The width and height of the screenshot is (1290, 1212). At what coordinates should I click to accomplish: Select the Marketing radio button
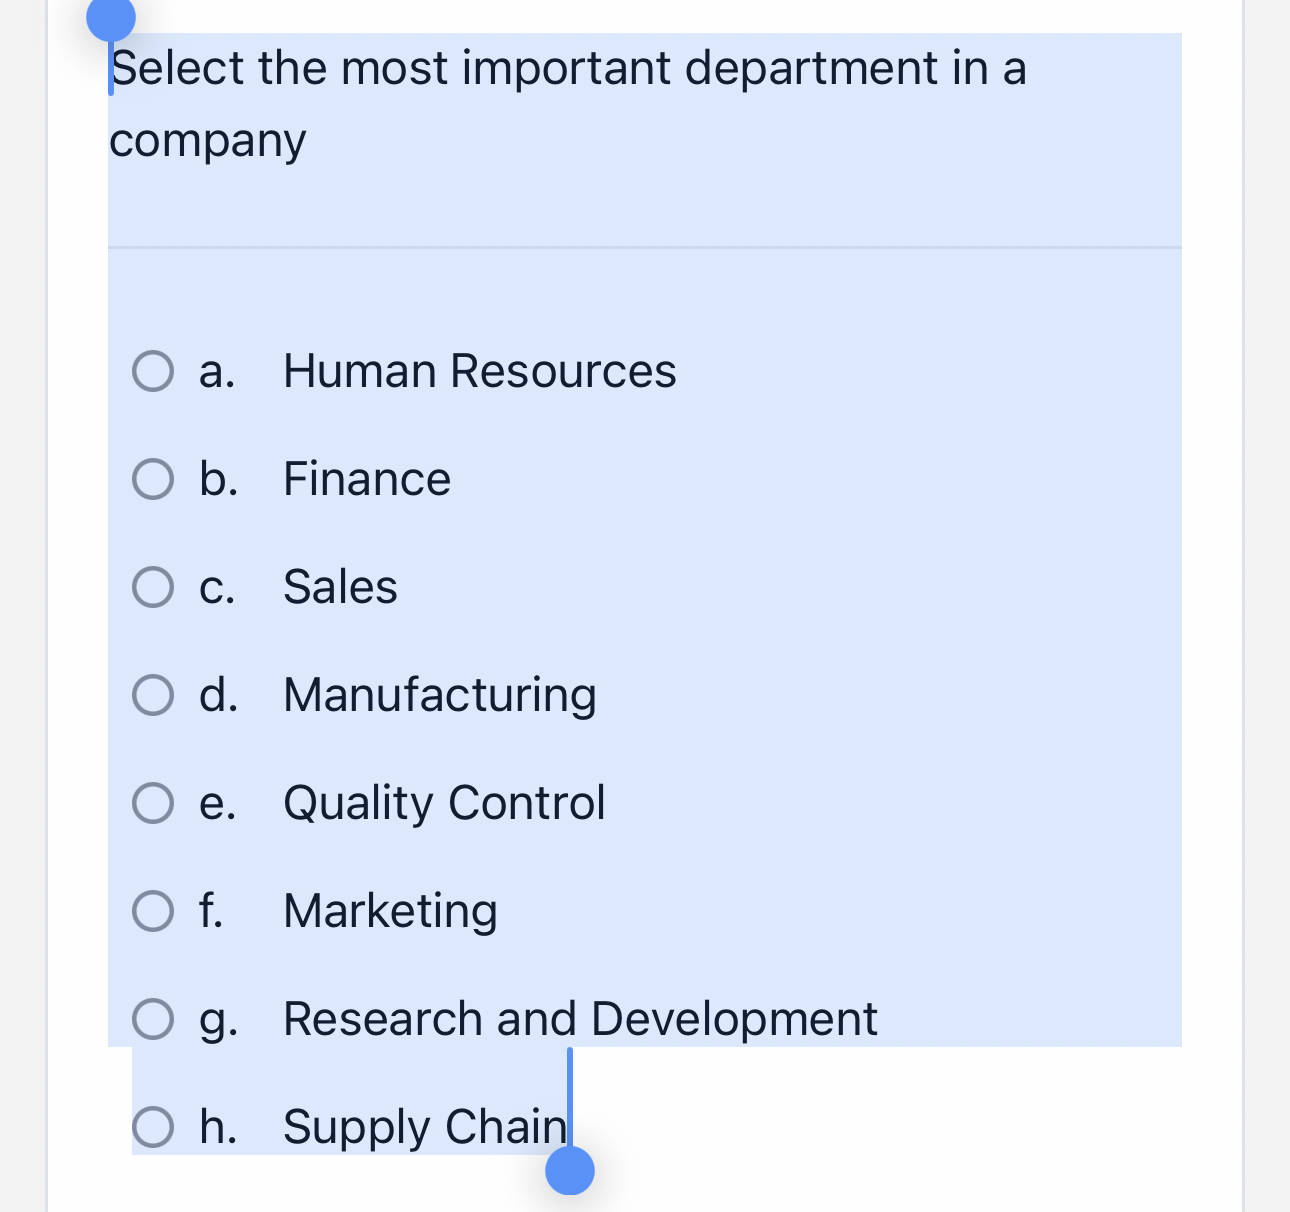153,911
